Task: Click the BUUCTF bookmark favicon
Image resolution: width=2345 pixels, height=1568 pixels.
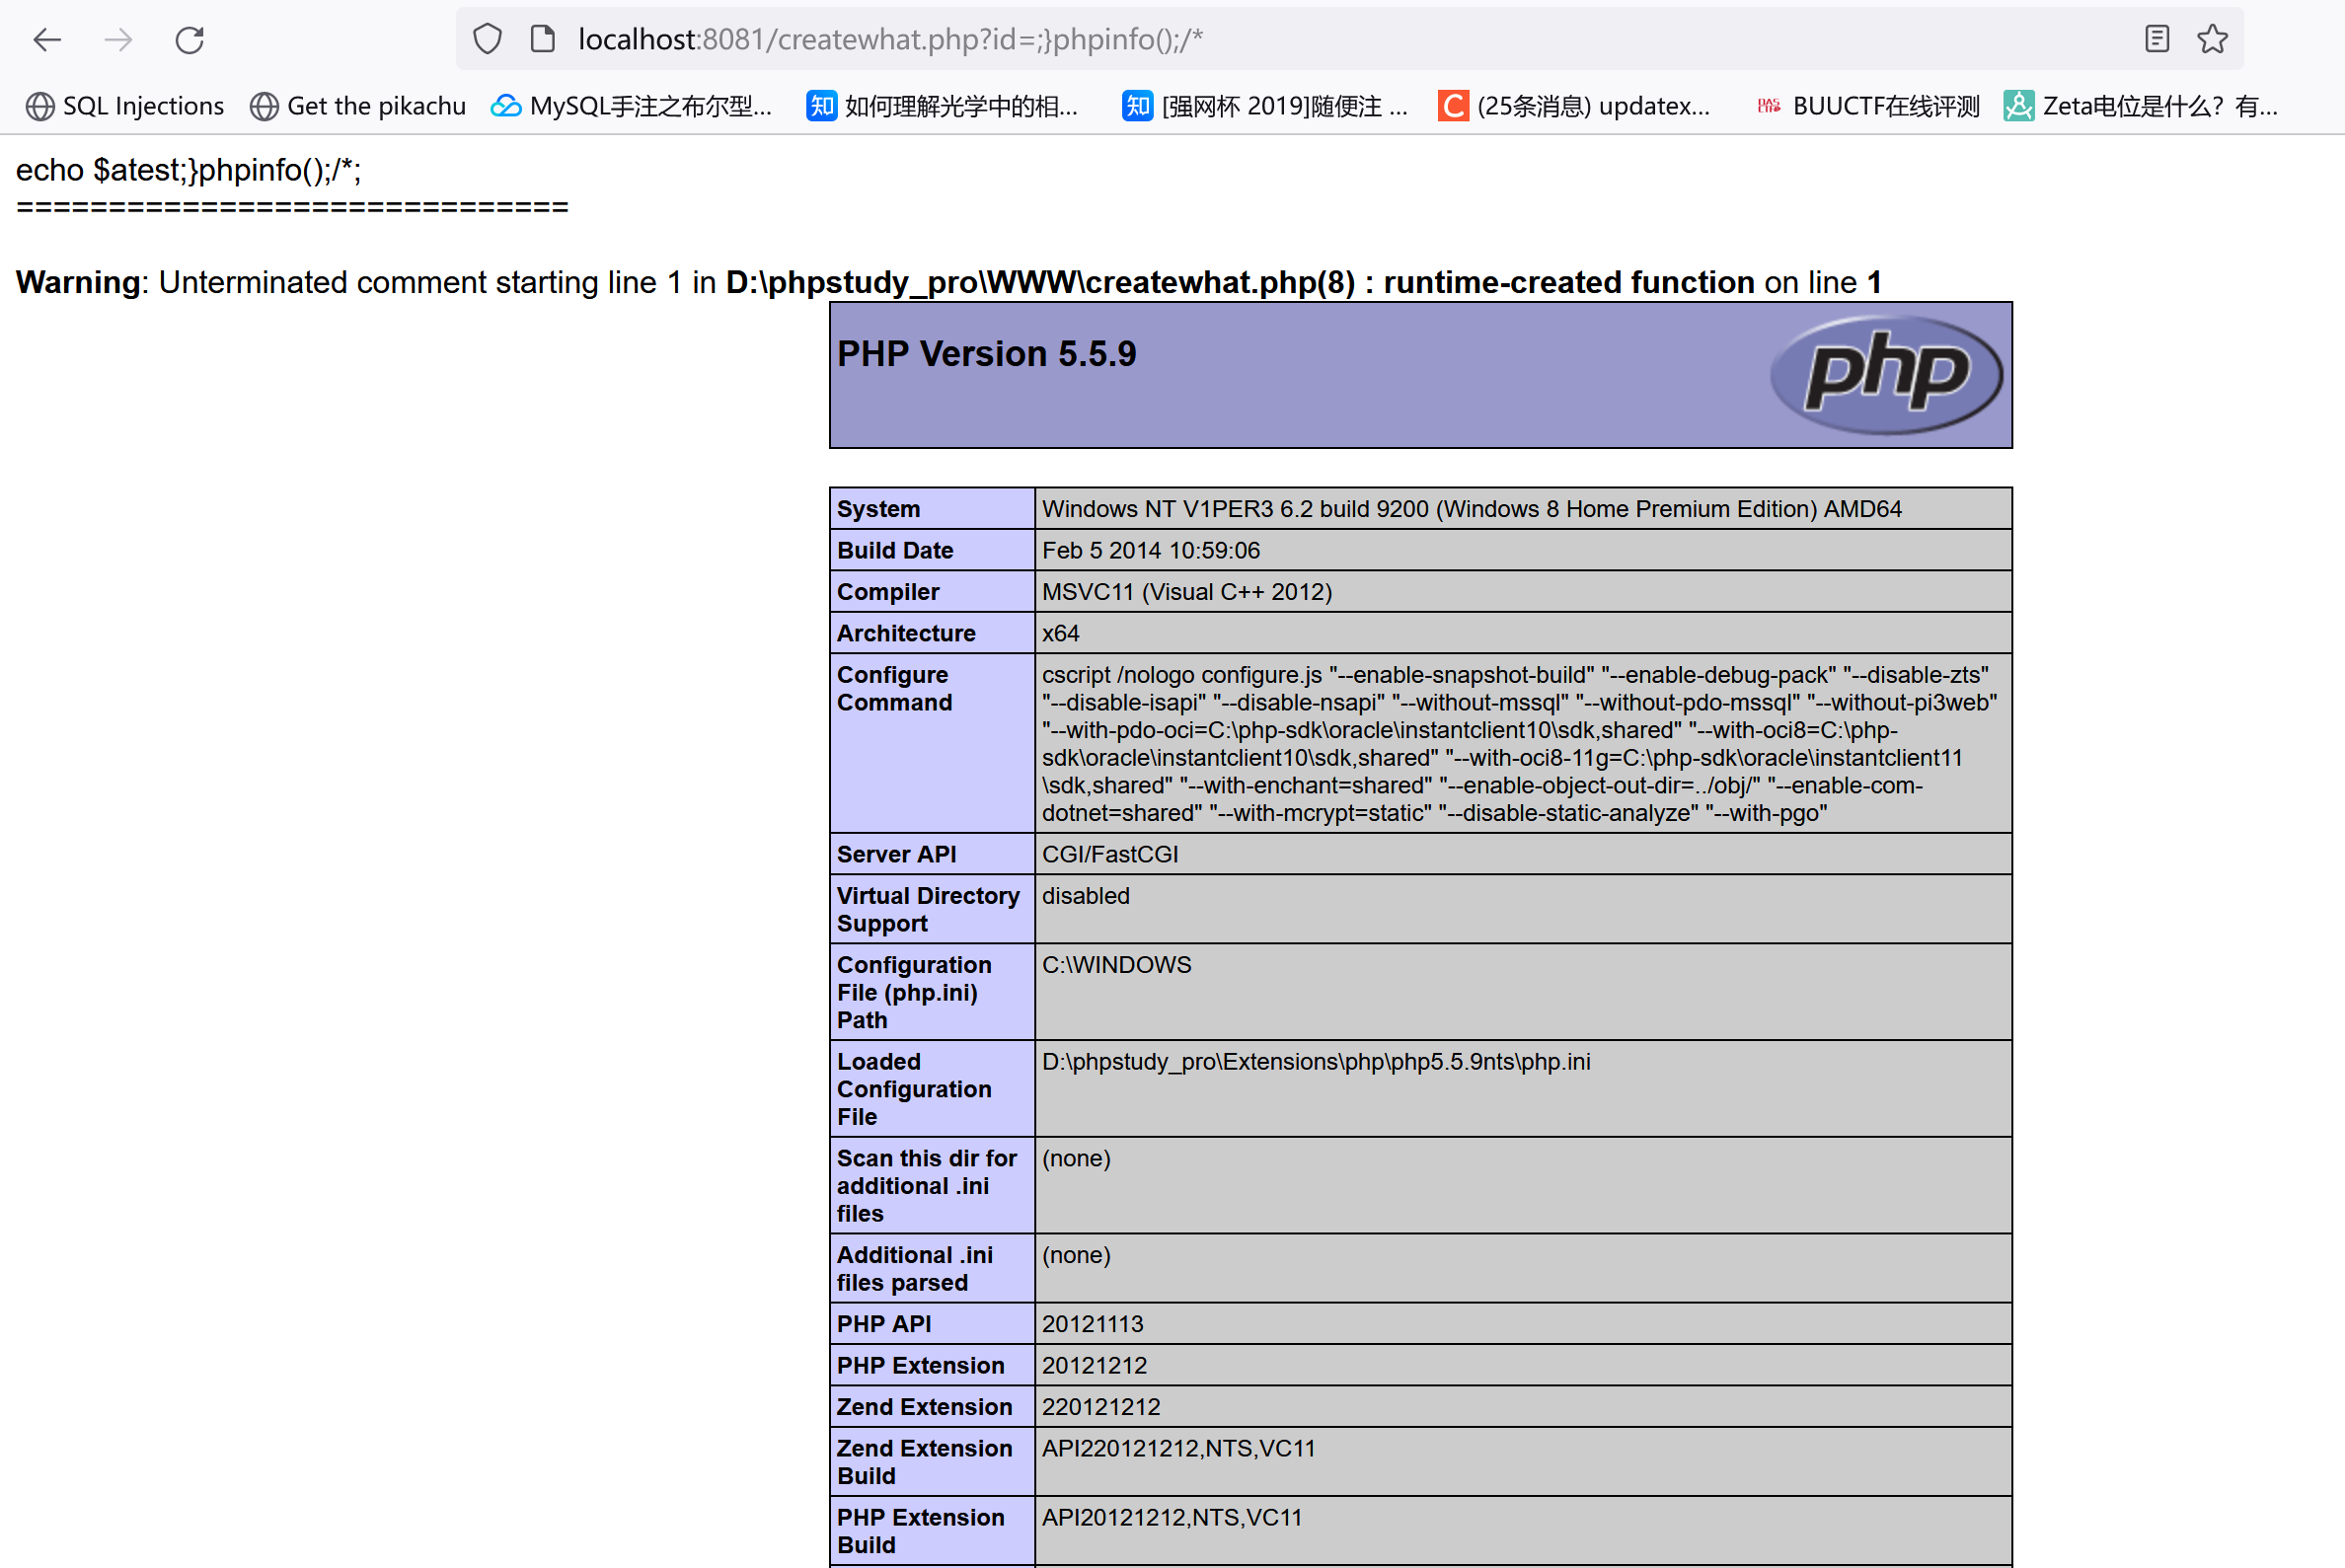Action: pyautogui.click(x=1769, y=106)
